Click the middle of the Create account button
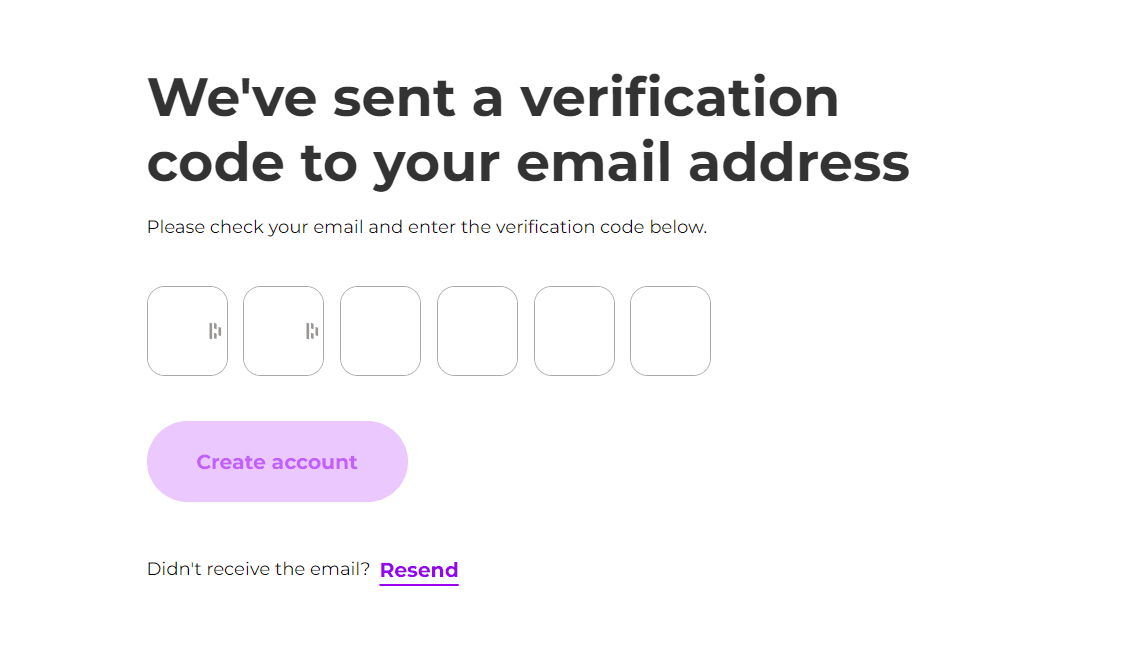Screen dimensions: 1136x660 [x=277, y=461]
